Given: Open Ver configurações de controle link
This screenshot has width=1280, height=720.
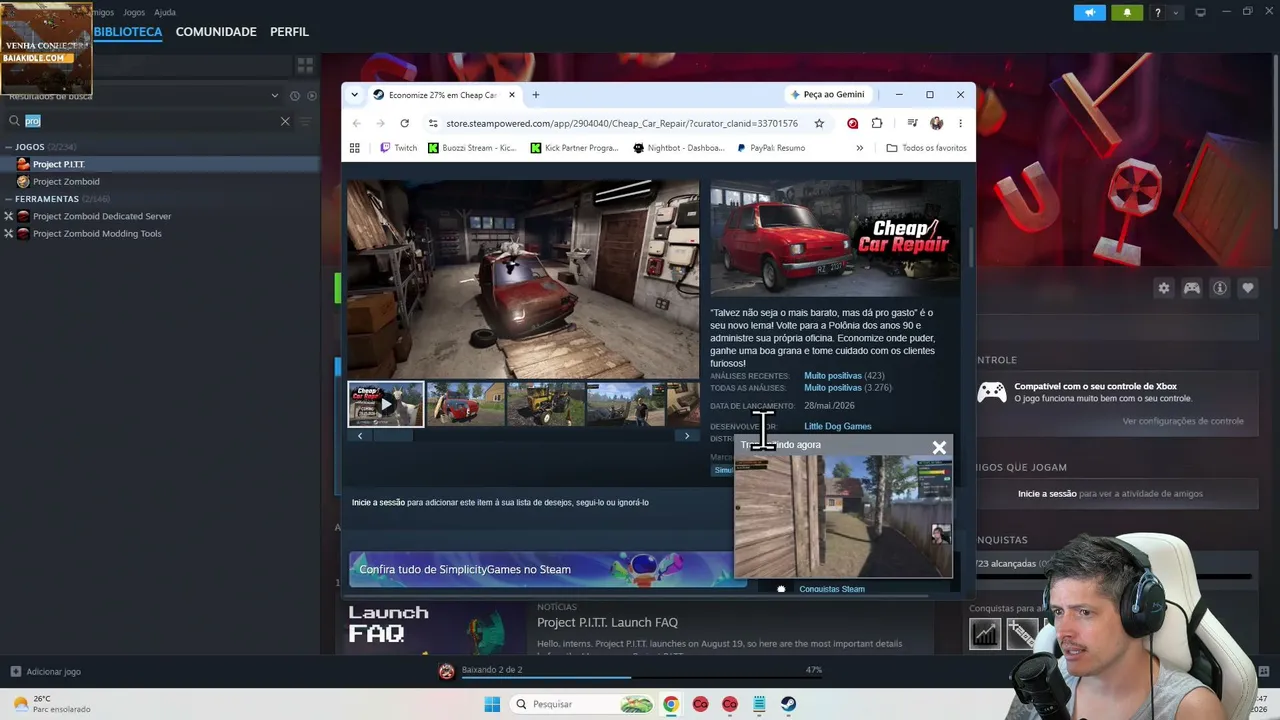Looking at the screenshot, I should (1183, 421).
